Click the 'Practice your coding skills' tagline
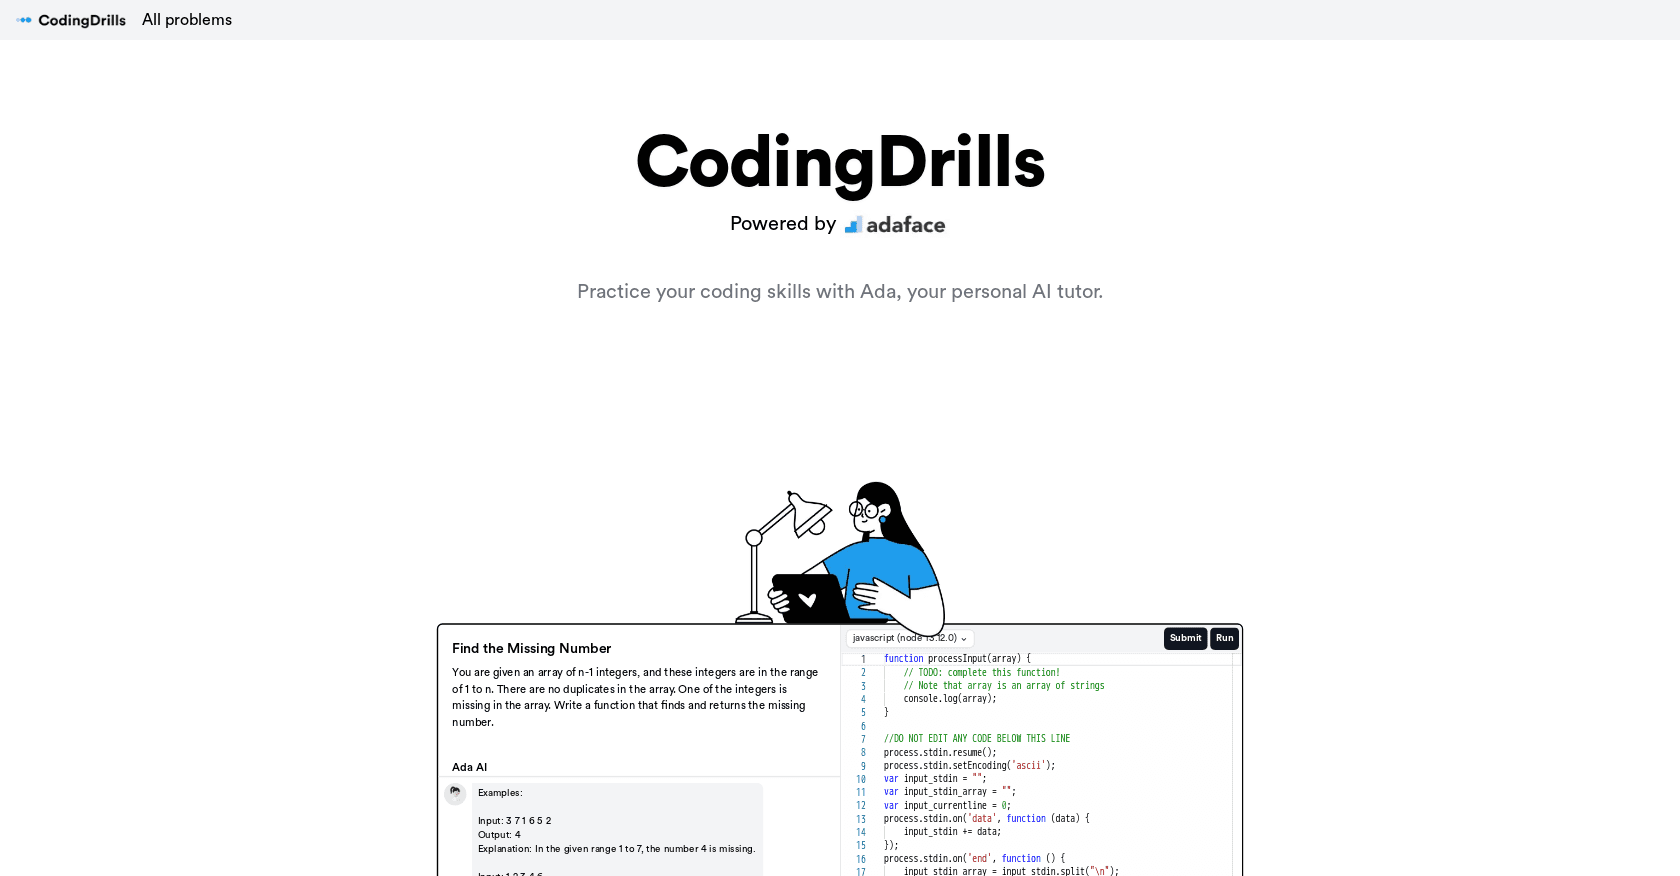This screenshot has height=876, width=1680. pyautogui.click(x=840, y=291)
